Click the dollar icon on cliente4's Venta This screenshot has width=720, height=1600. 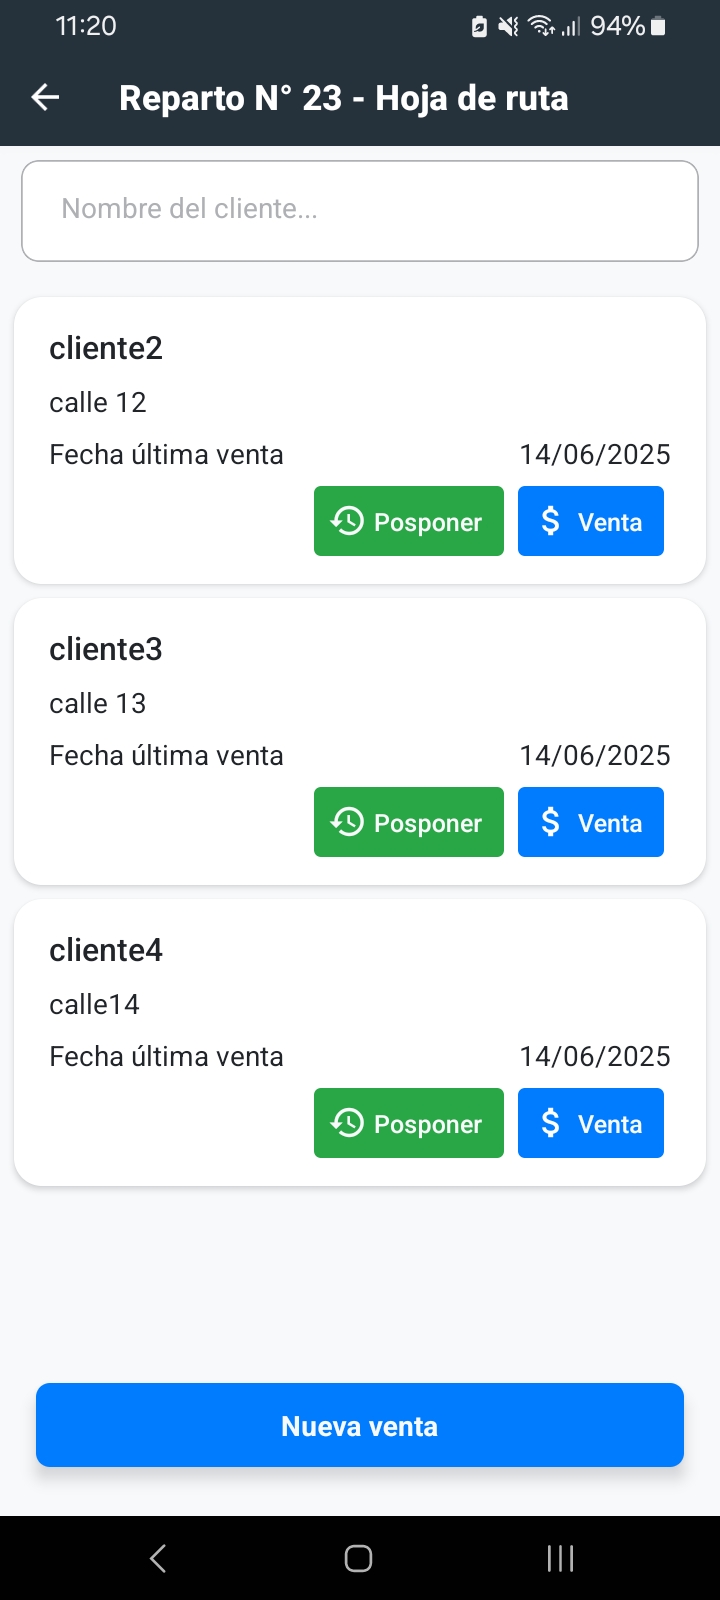pyautogui.click(x=550, y=1123)
